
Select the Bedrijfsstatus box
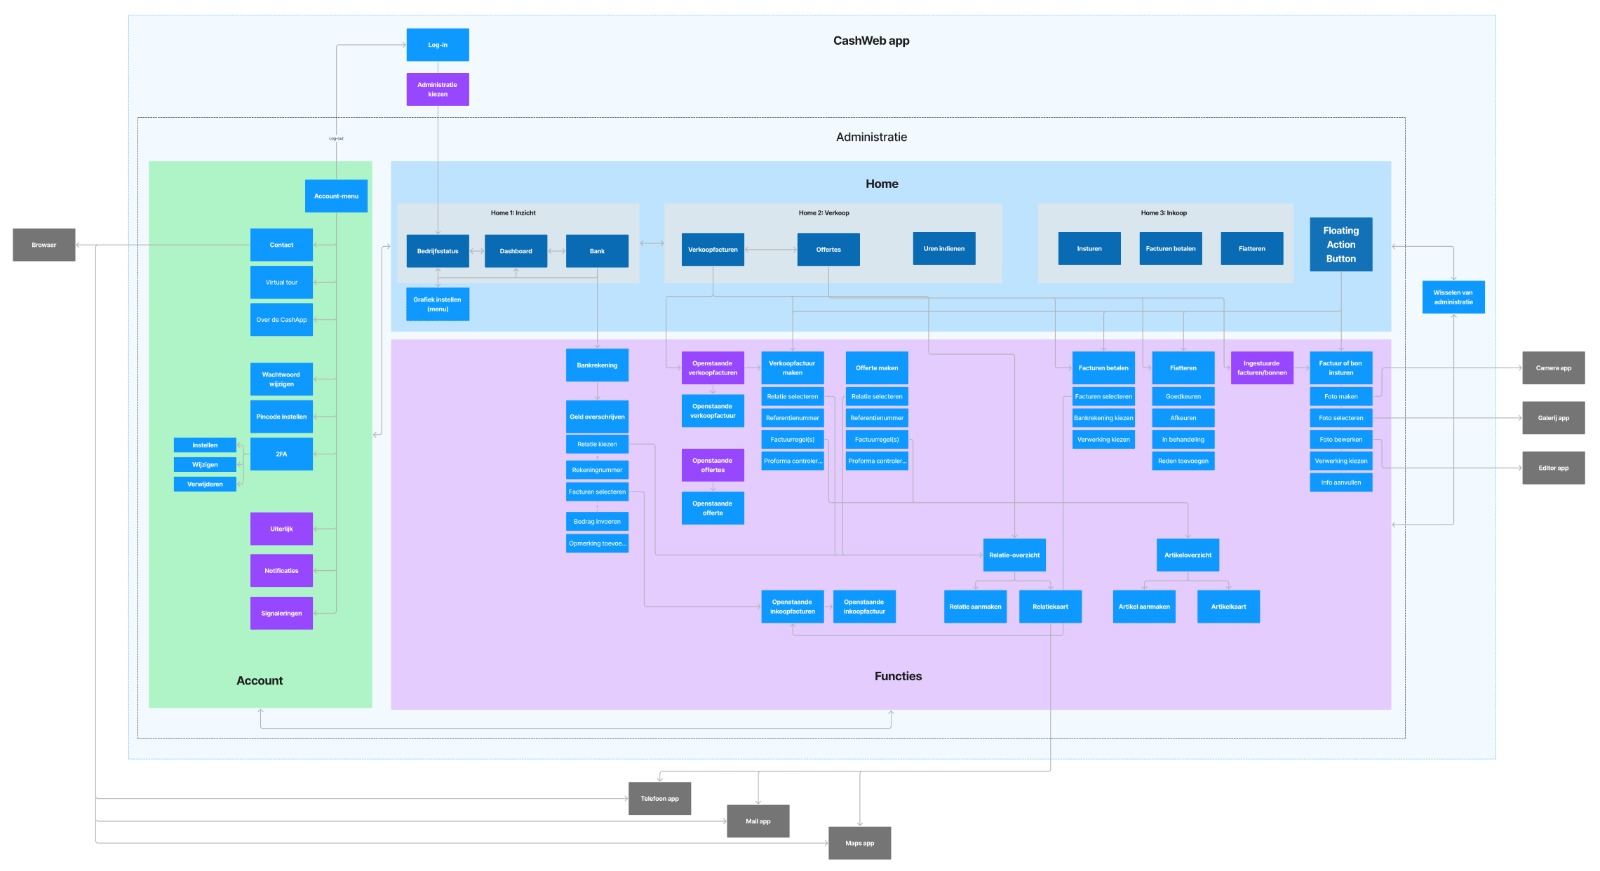[438, 251]
